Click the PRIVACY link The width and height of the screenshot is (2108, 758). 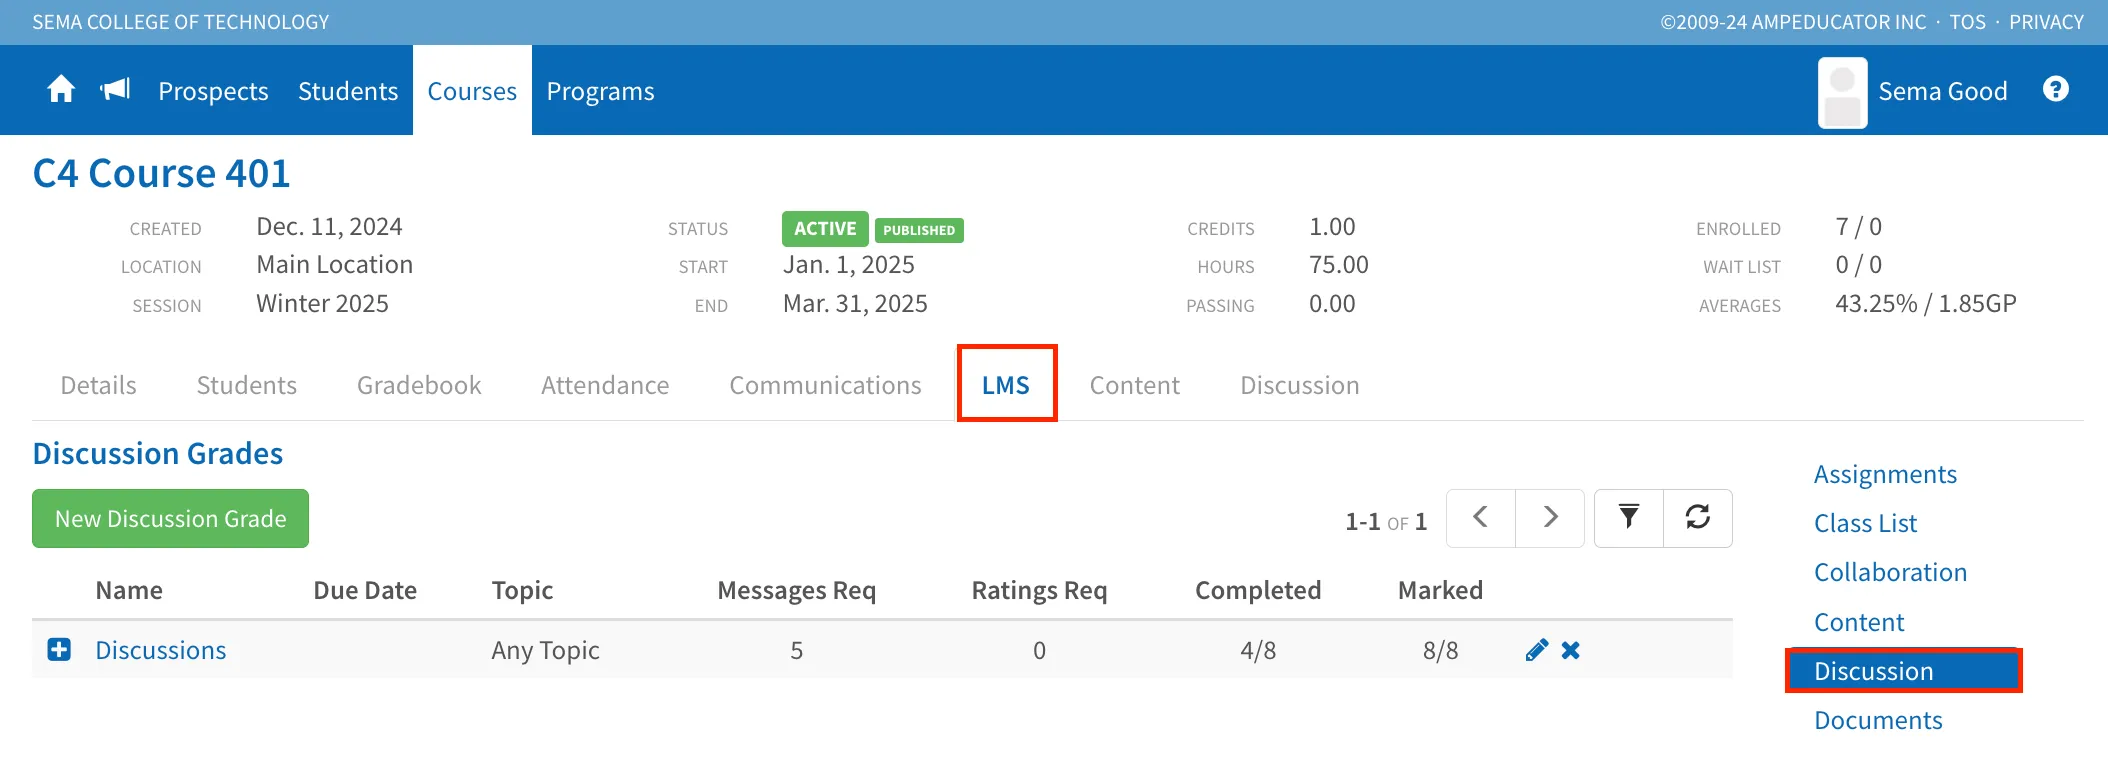coord(2046,22)
